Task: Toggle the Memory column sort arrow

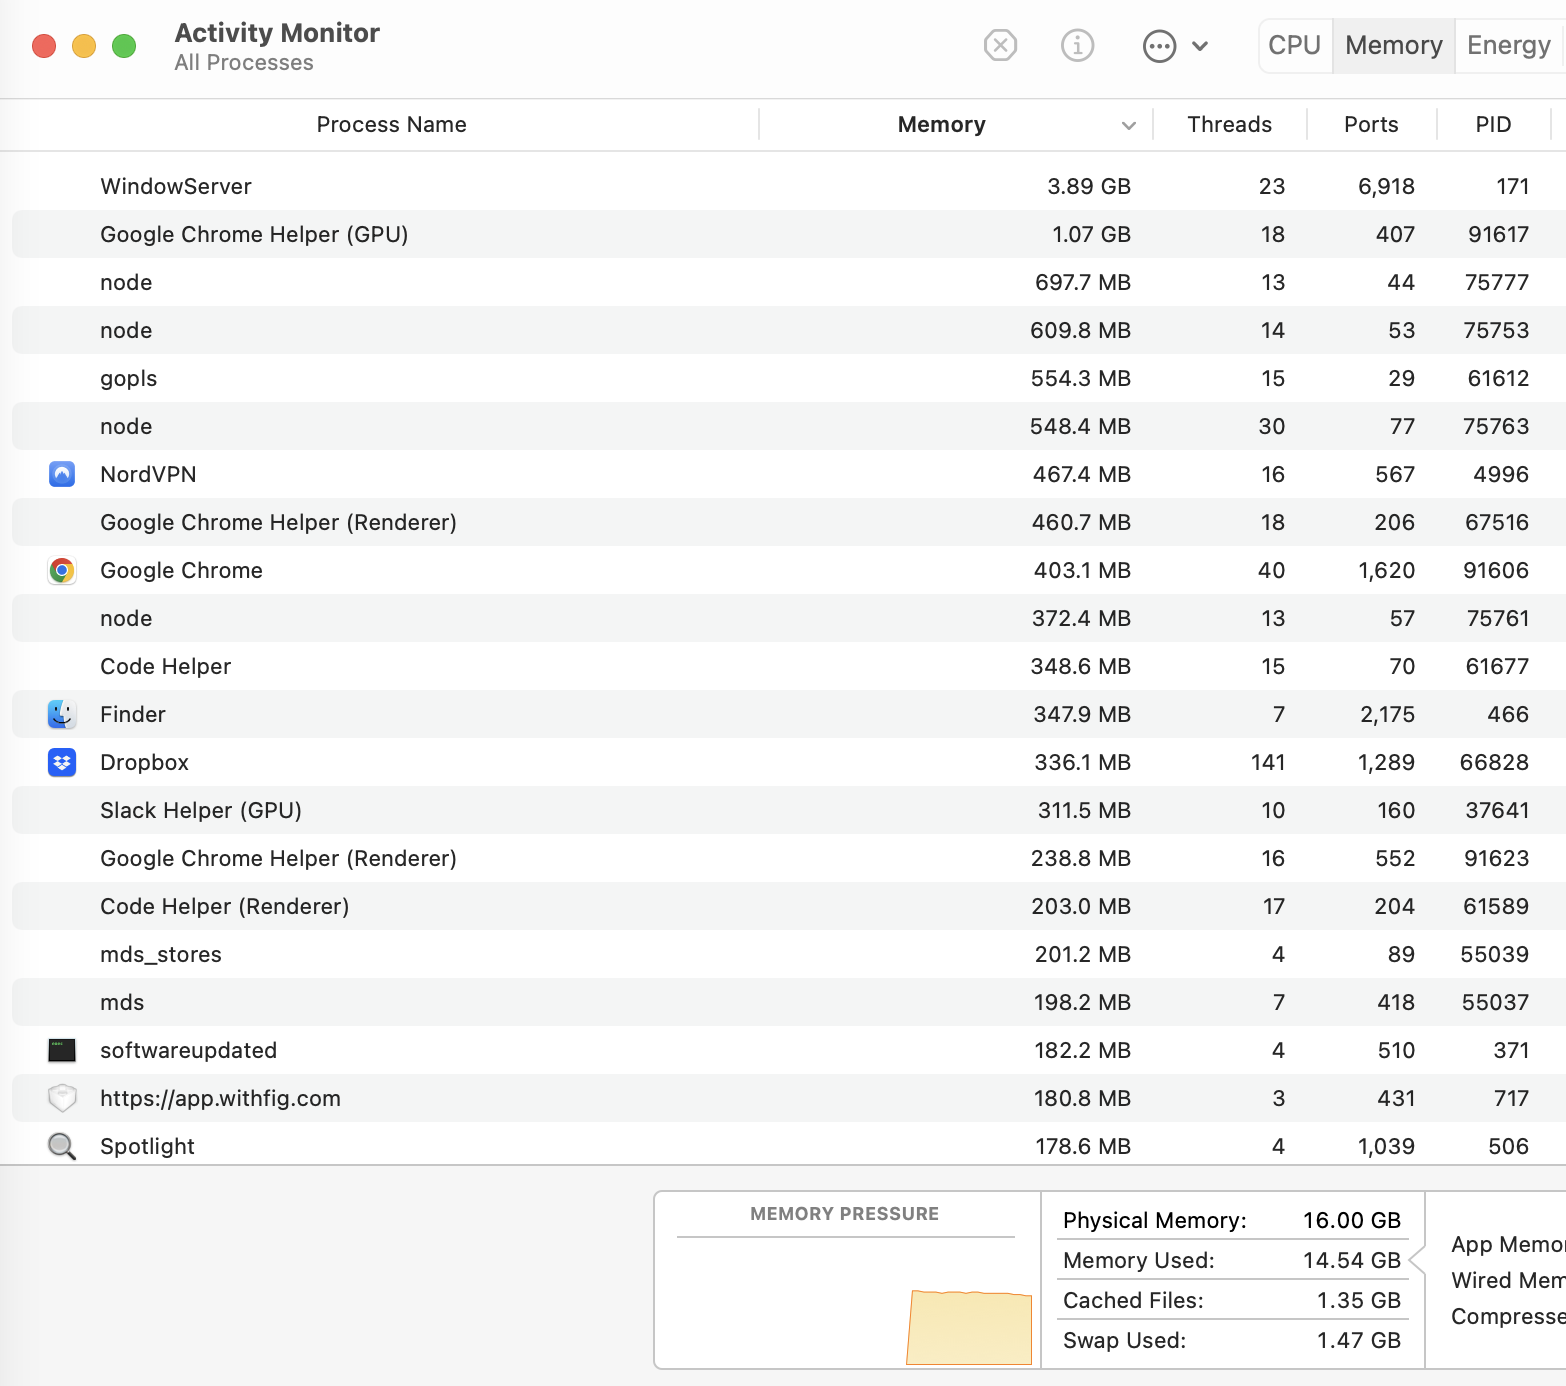Action: pyautogui.click(x=1128, y=125)
